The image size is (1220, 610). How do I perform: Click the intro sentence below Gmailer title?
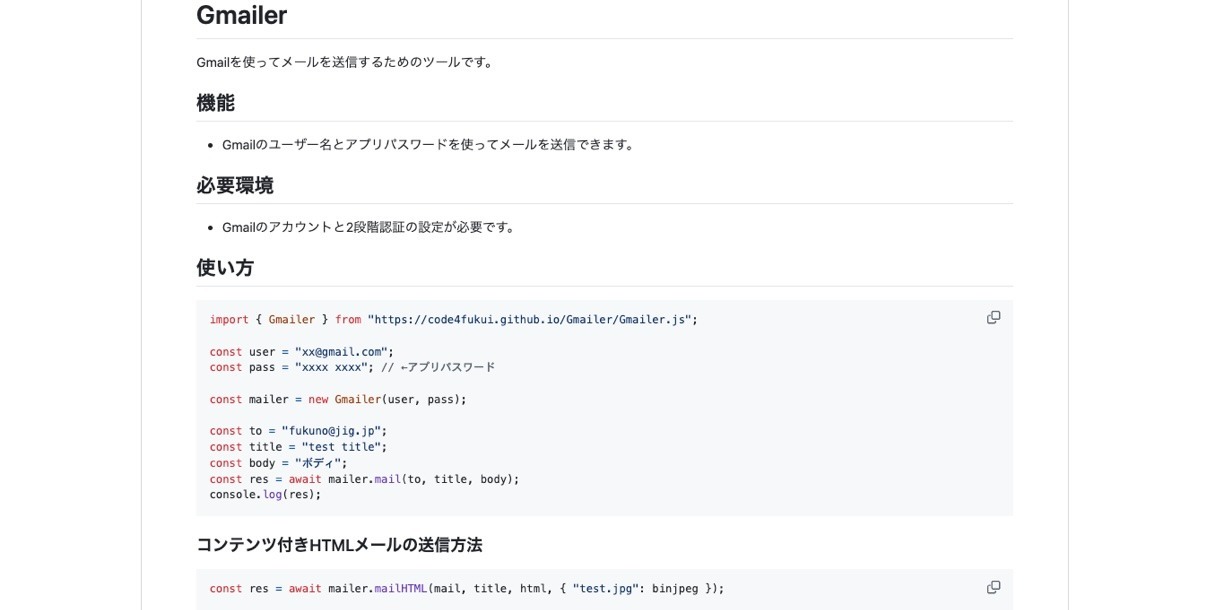[345, 62]
